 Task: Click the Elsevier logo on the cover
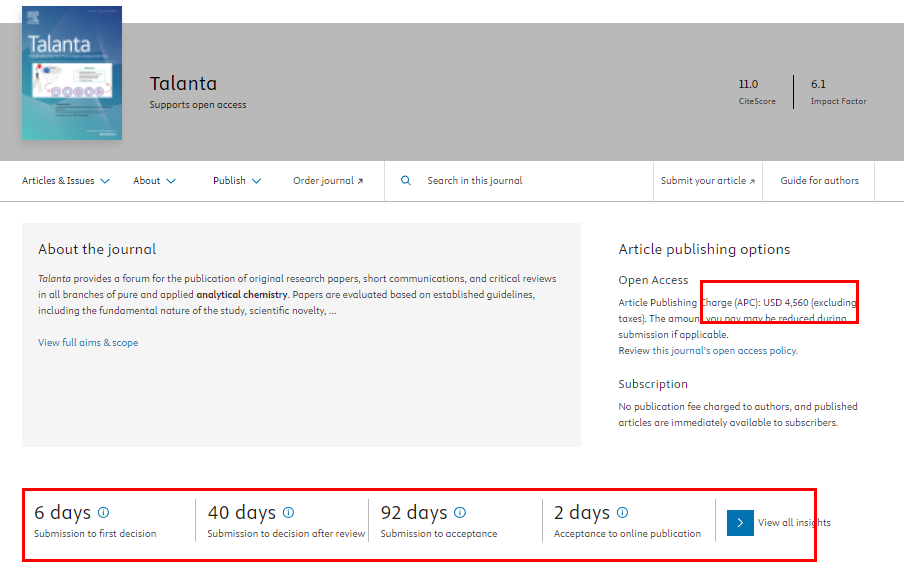coord(31,16)
